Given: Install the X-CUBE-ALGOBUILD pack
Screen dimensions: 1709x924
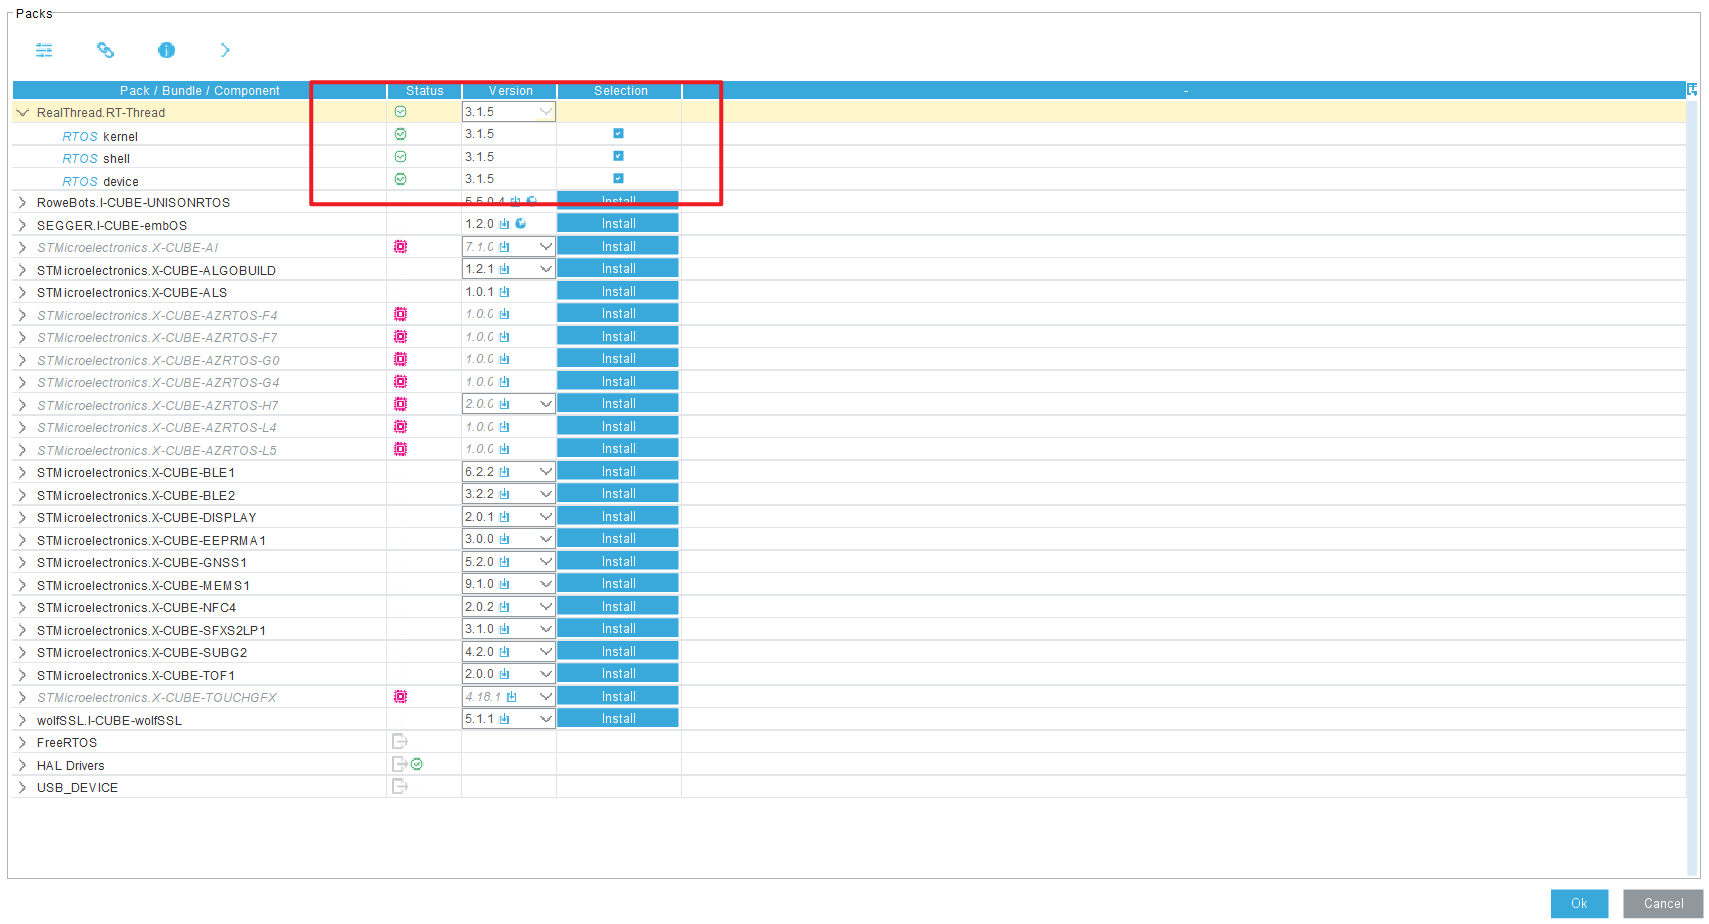Looking at the screenshot, I should coord(618,269).
